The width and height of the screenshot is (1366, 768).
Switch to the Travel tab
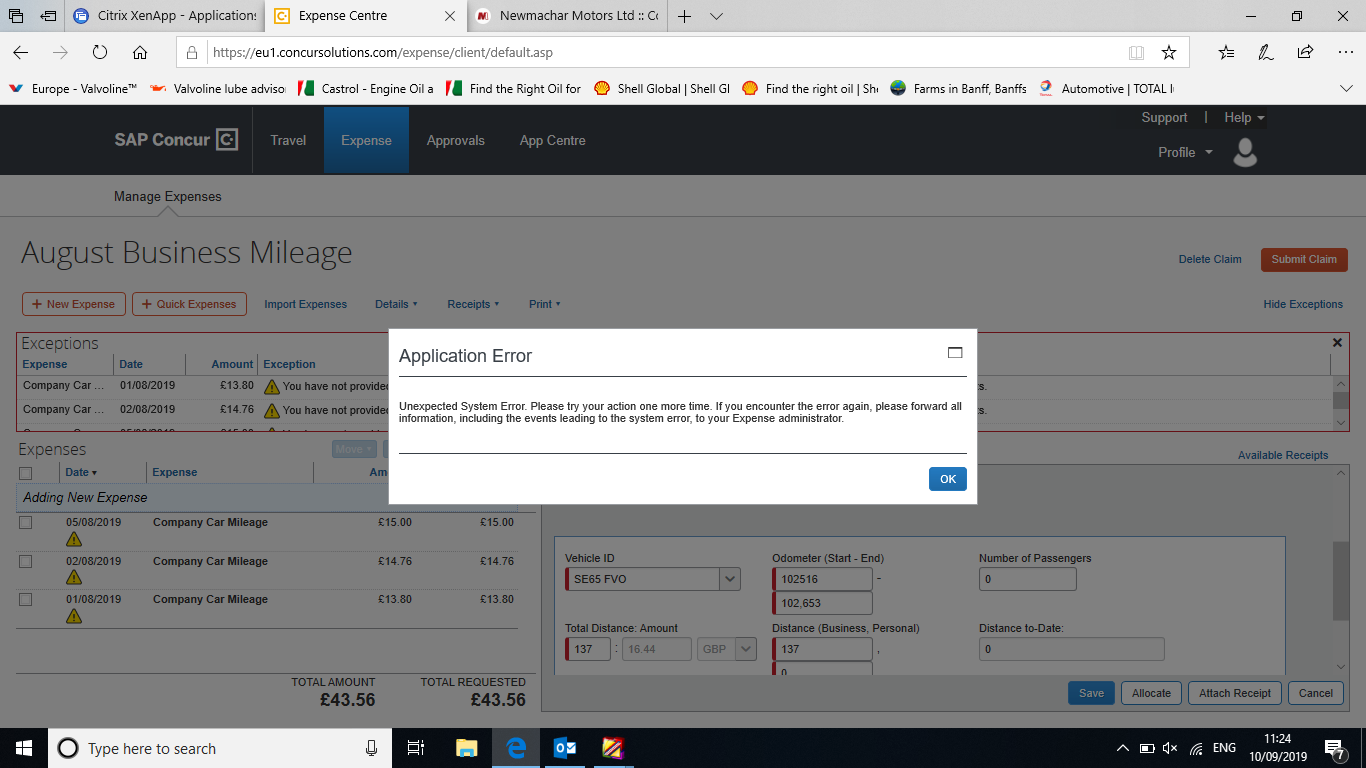click(x=288, y=141)
